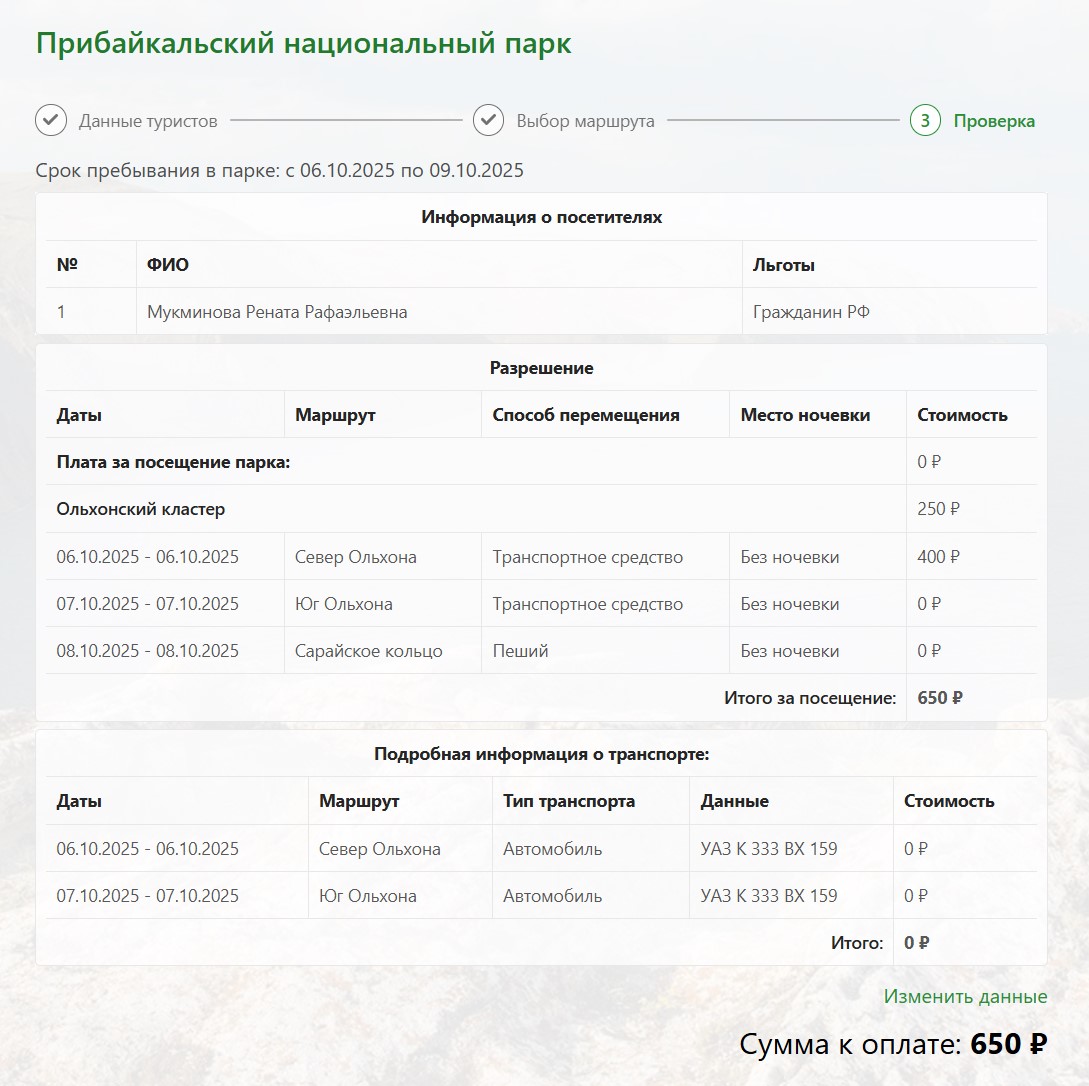Screen dimensions: 1089x1086
Task: Select the Ольхонский кластер row
Action: pos(141,509)
